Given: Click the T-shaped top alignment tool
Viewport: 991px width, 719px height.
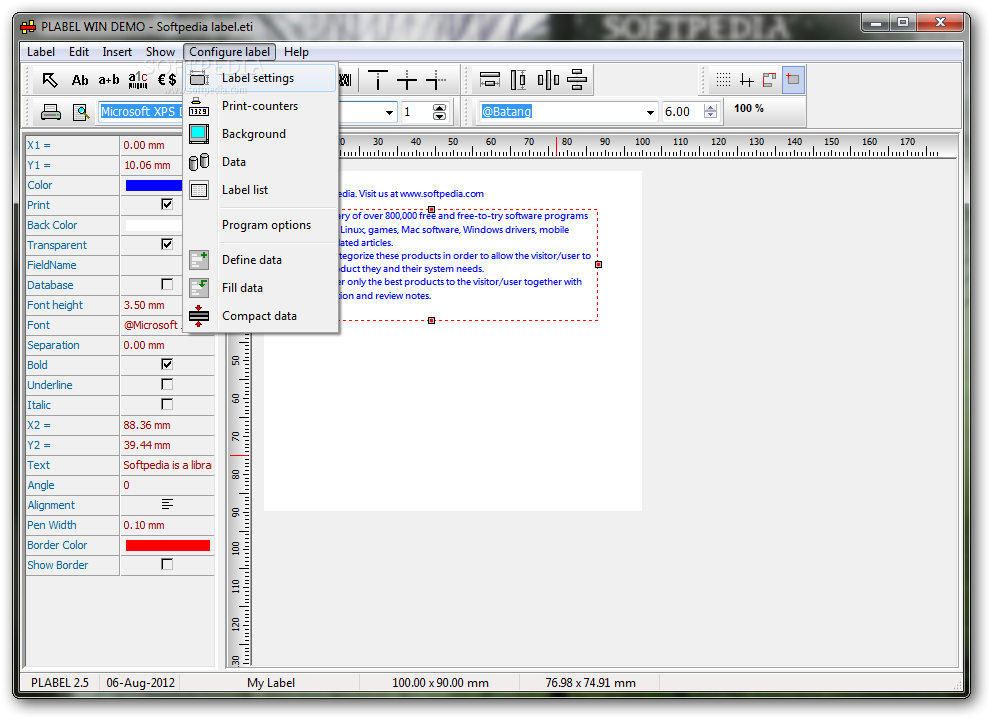Looking at the screenshot, I should coord(378,80).
